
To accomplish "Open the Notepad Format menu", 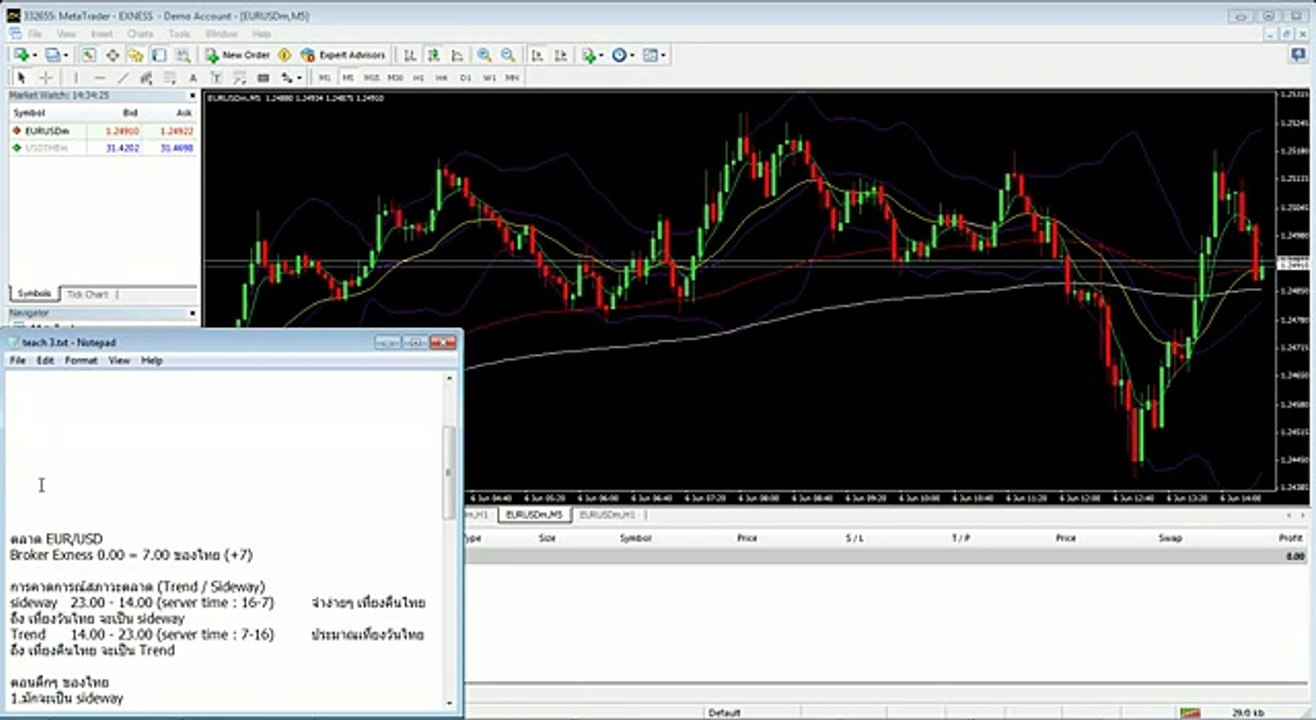I will pyautogui.click(x=81, y=360).
